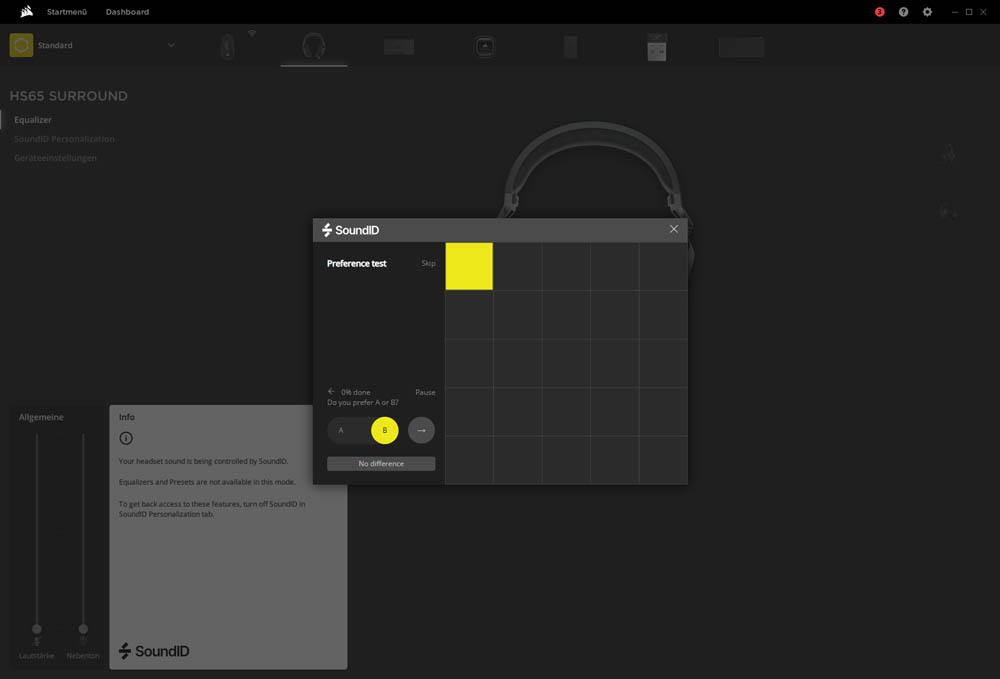Open the help question mark icon
This screenshot has width=1000, height=679.
tap(903, 12)
